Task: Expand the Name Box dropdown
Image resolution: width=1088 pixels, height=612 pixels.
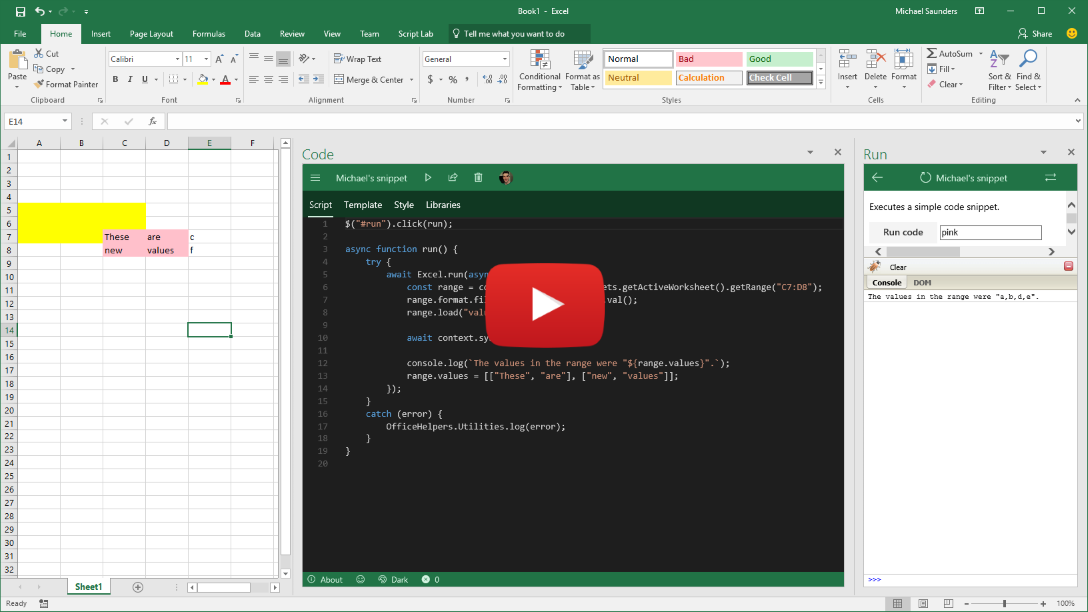Action: click(x=65, y=121)
